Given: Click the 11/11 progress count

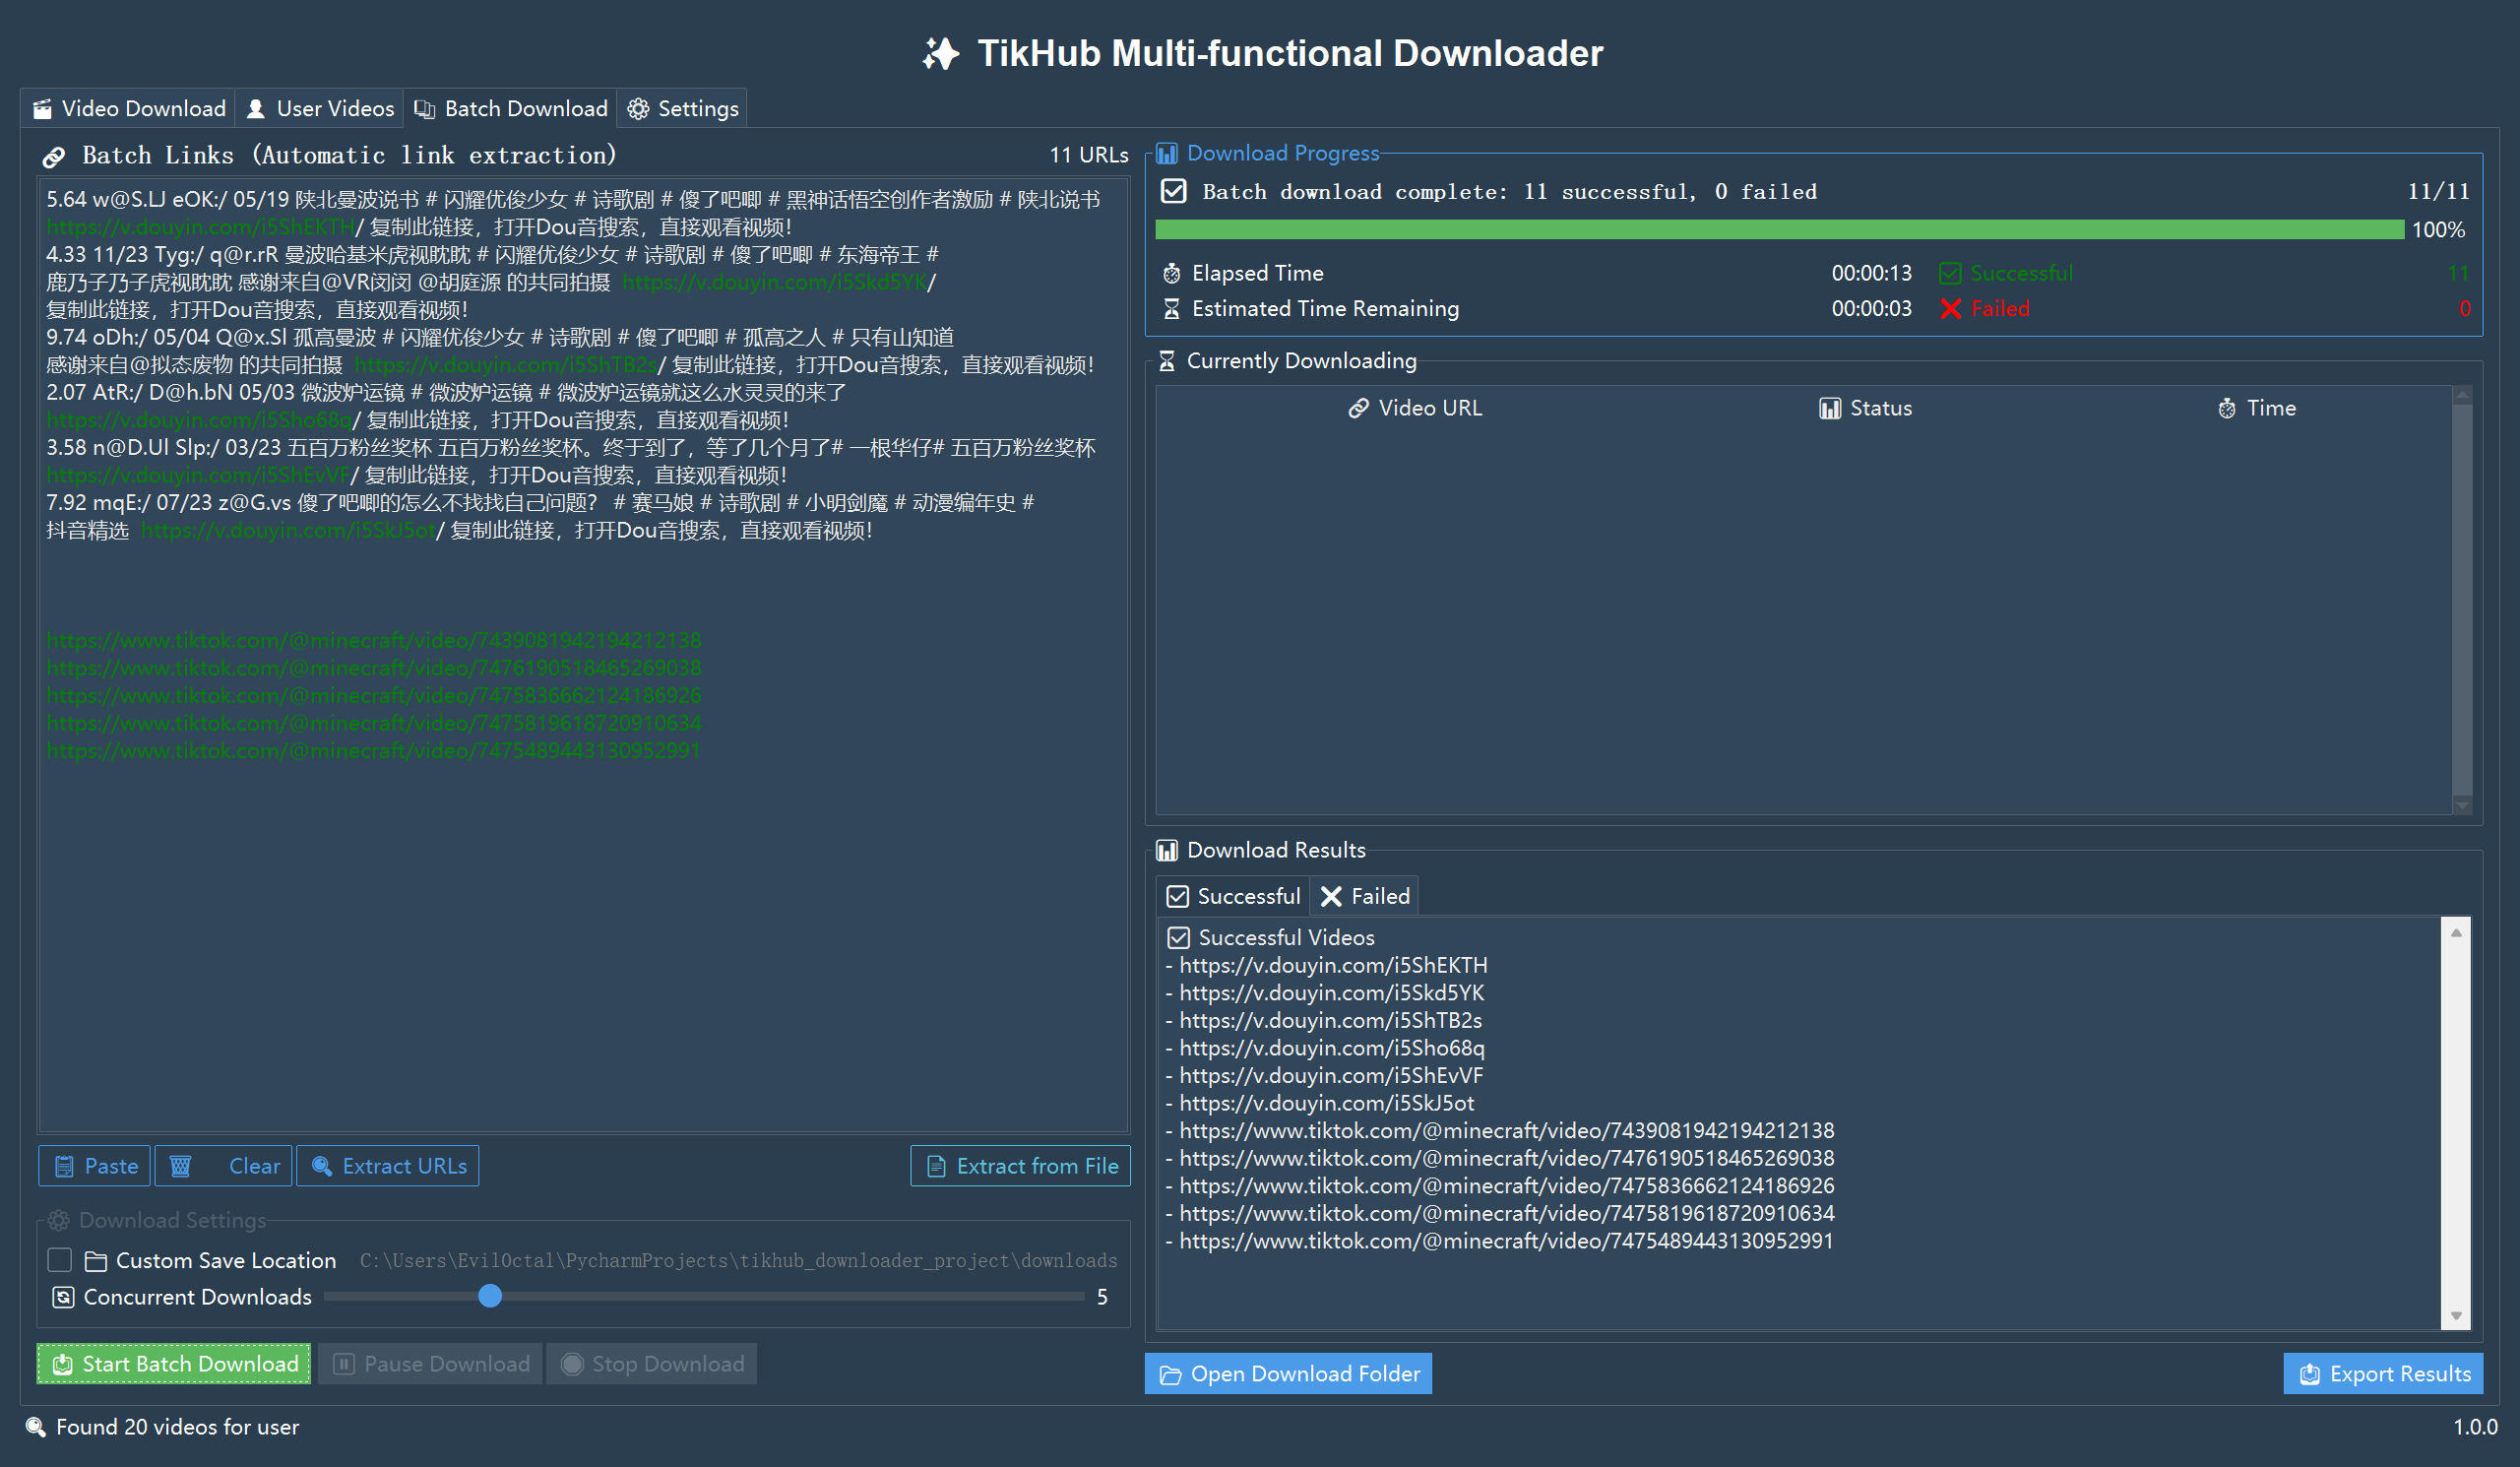Looking at the screenshot, I should 2438,191.
